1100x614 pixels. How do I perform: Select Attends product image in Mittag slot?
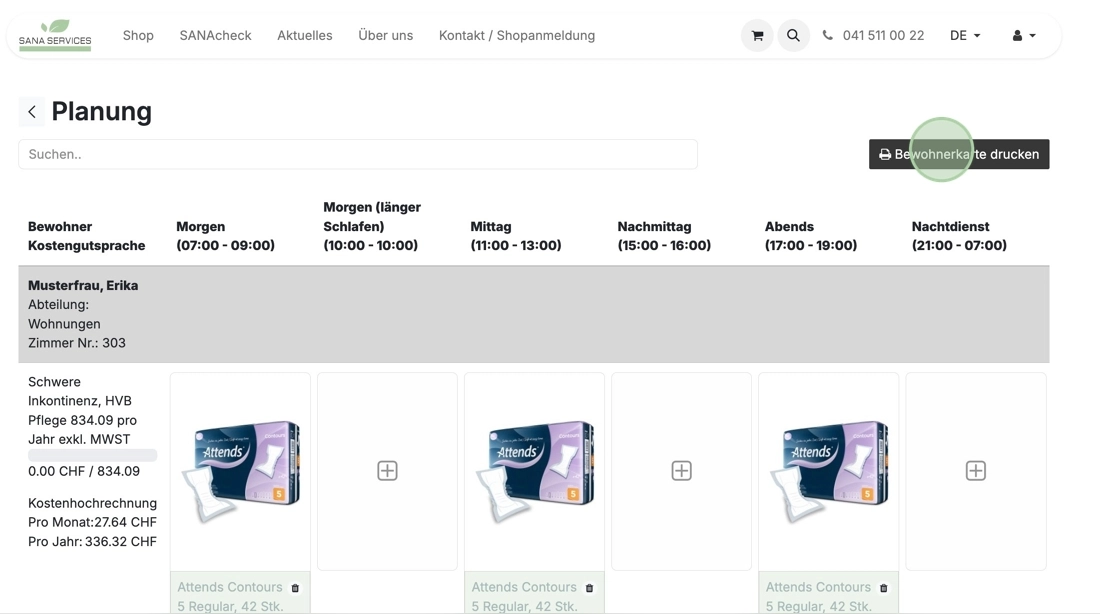(x=534, y=471)
